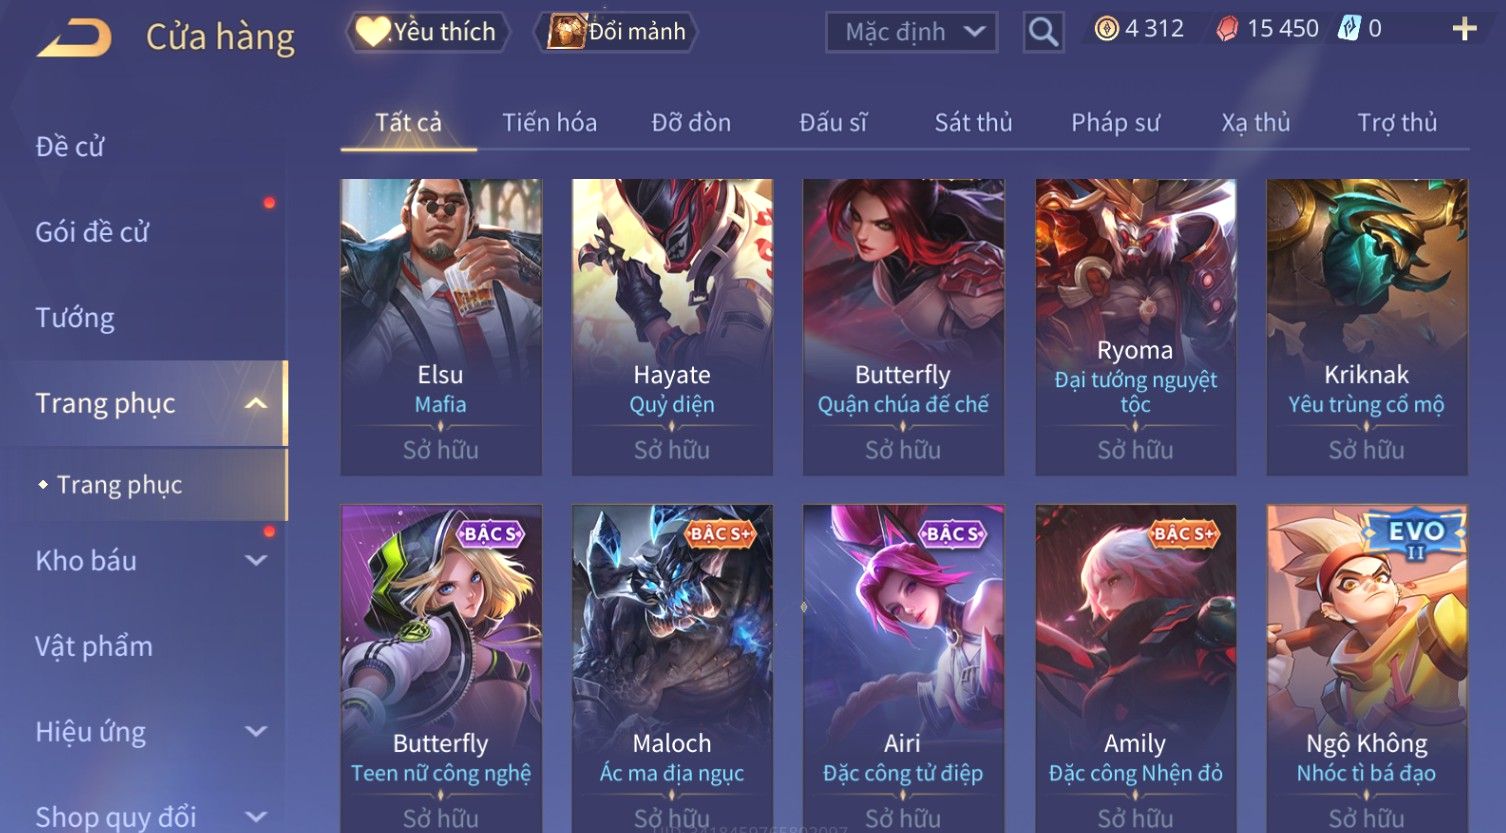Expand the Hiệu ứng sidebar section
Viewport: 1506px width, 833px height.
256,732
